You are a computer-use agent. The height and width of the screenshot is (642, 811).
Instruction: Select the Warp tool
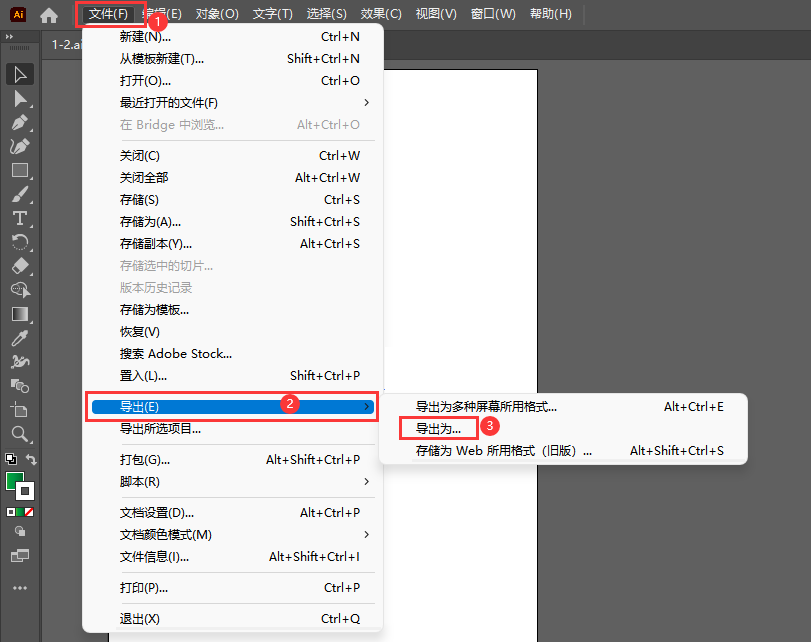click(20, 362)
